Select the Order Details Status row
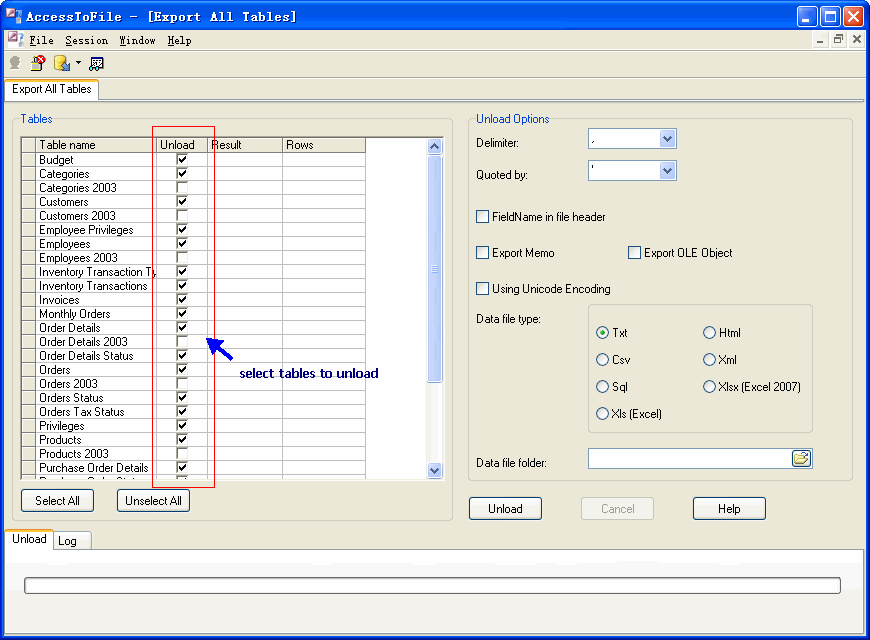Image resolution: width=870 pixels, height=640 pixels. 193,356
